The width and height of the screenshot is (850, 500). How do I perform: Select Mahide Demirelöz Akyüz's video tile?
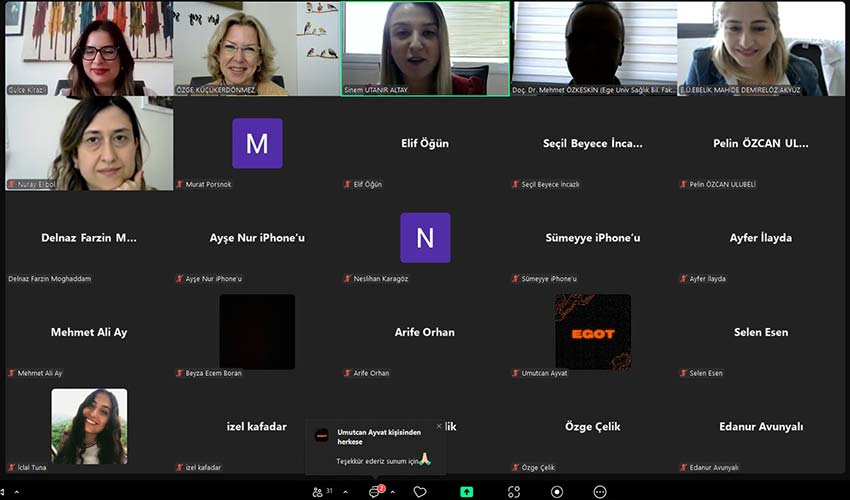[761, 49]
